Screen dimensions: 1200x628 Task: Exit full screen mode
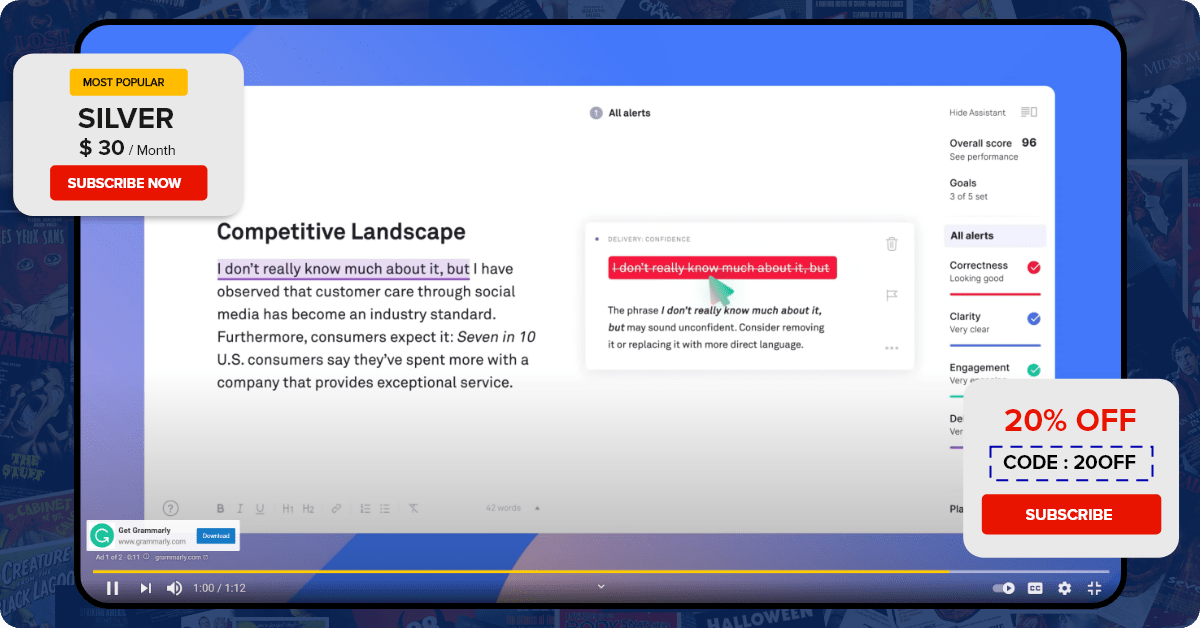[1094, 588]
